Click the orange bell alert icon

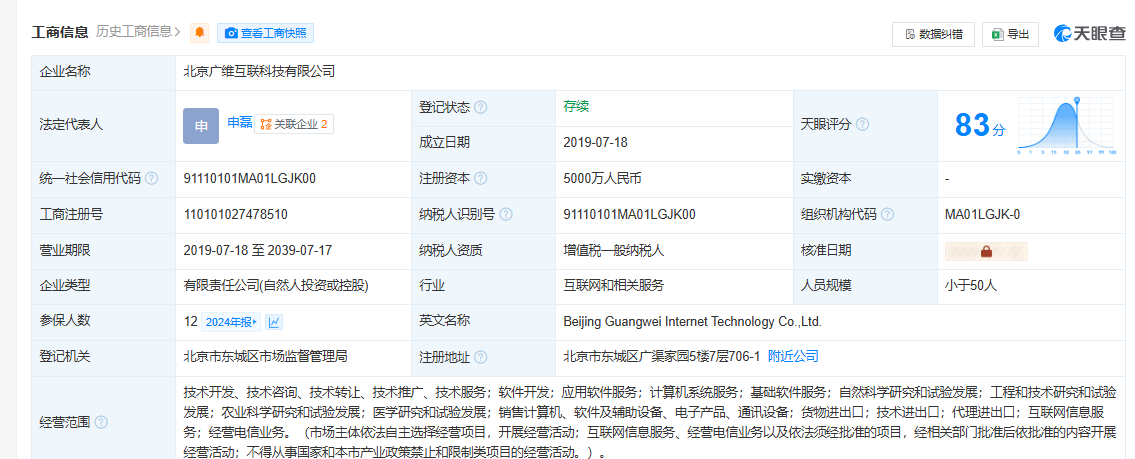pyautogui.click(x=199, y=33)
